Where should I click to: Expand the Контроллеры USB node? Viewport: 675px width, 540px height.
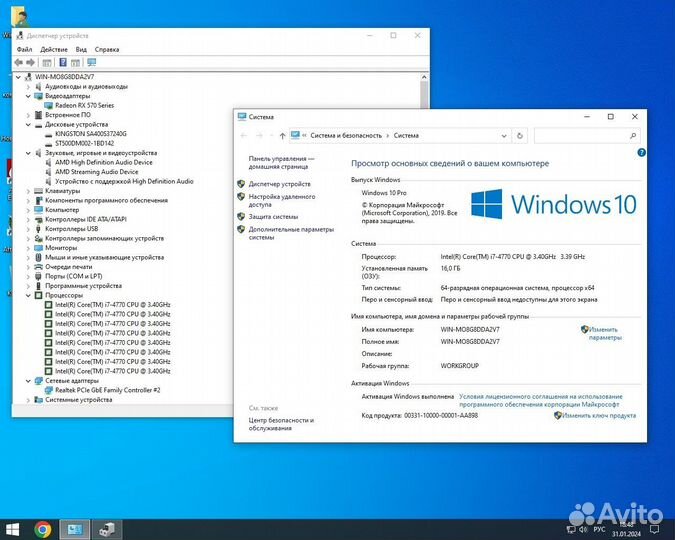click(x=28, y=229)
